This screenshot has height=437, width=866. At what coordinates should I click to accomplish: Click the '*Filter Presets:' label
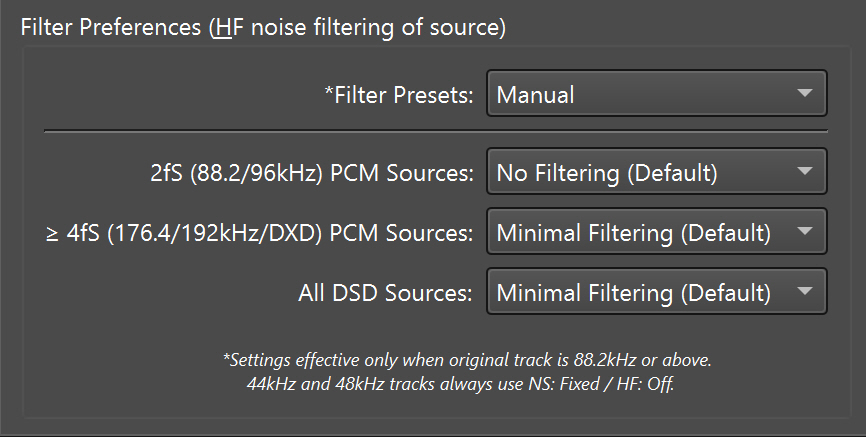point(398,95)
